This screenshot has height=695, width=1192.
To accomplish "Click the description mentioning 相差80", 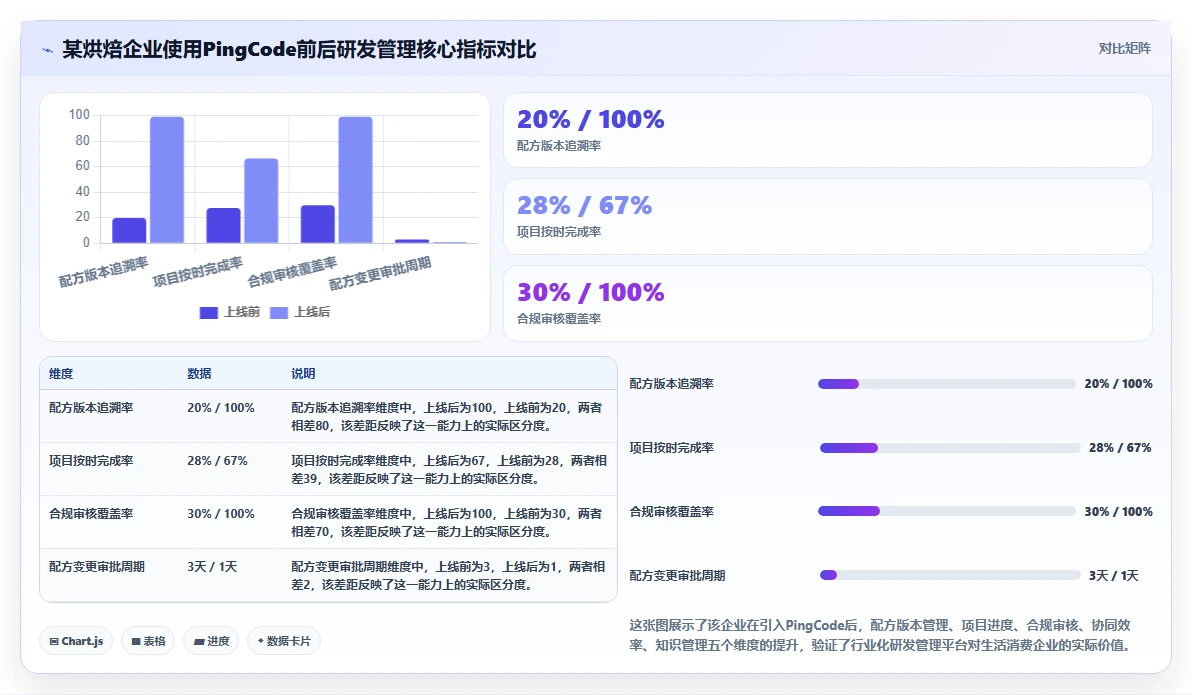I will tap(447, 417).
